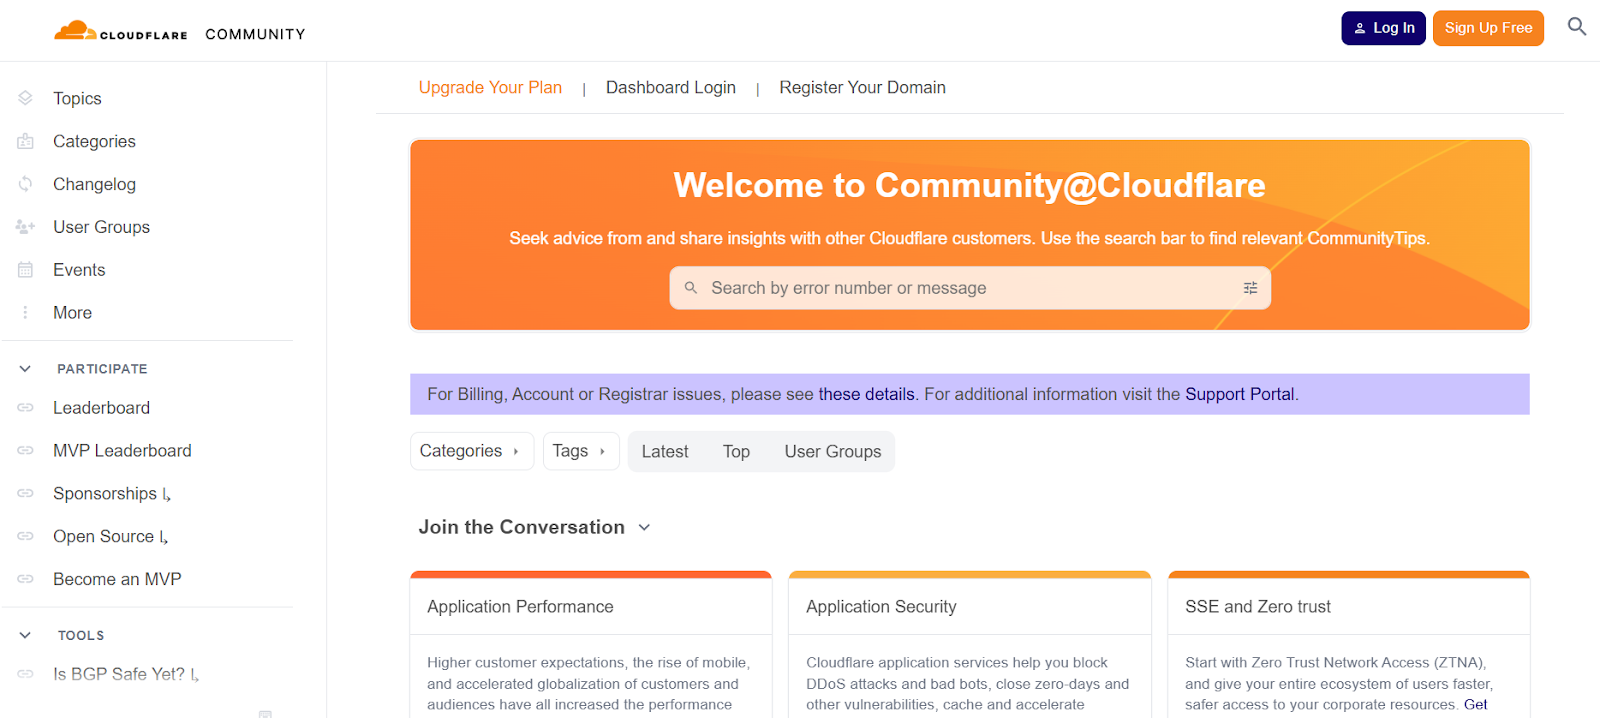Click the More vertical dots icon
Viewport: 1600px width, 718px height.
pos(25,313)
